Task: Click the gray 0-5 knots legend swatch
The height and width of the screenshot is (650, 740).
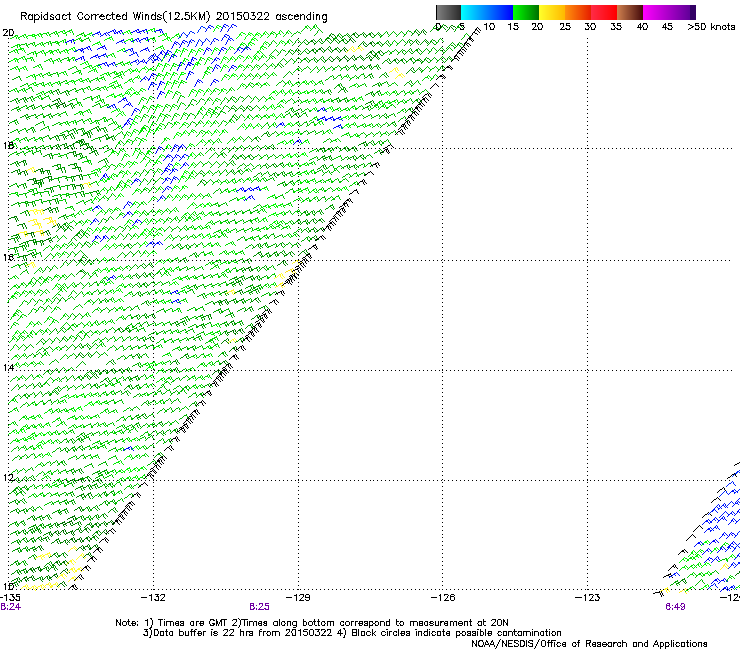Action: click(x=448, y=12)
